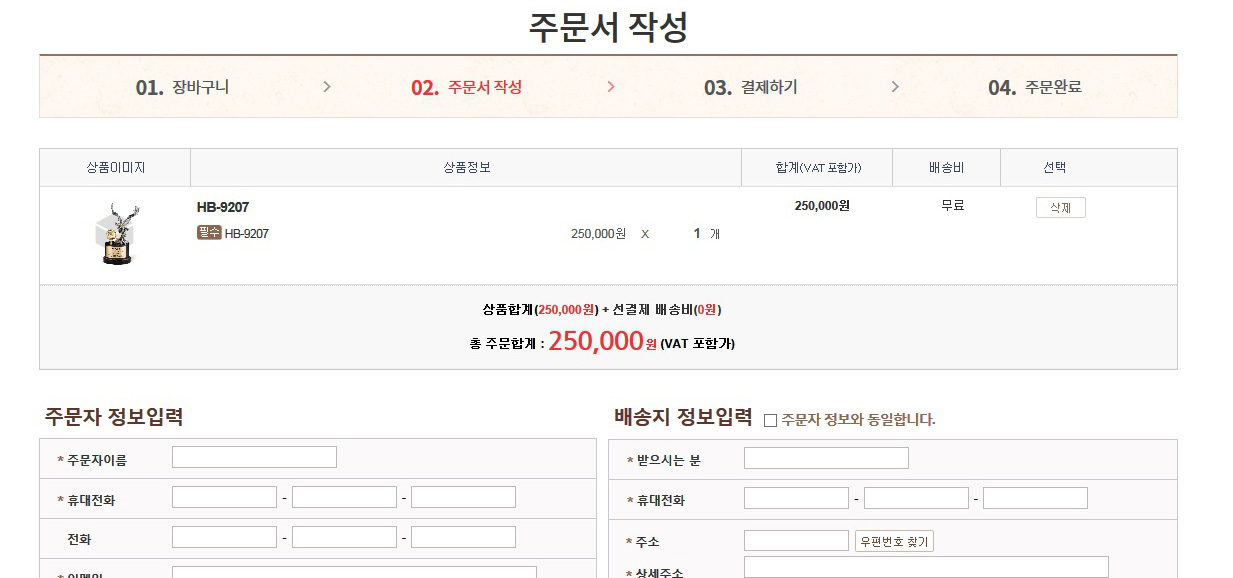Viewport: 1233px width, 578px height.
Task: Click the 필수 badge beside HB-9207 option
Action: click(x=209, y=233)
